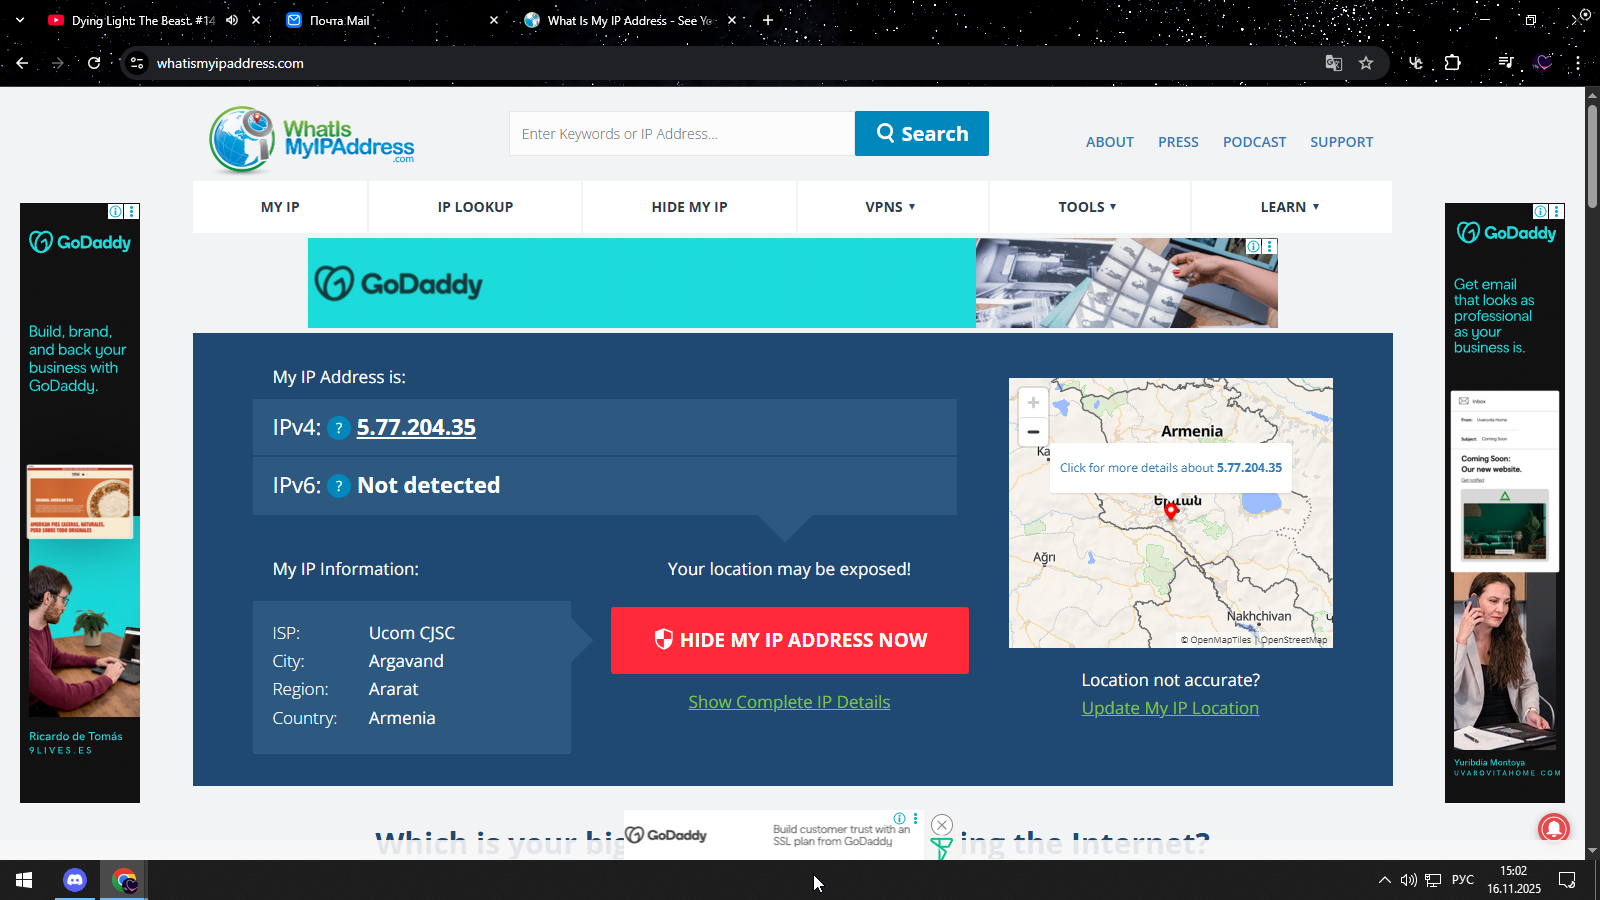Reload the current page

94,63
